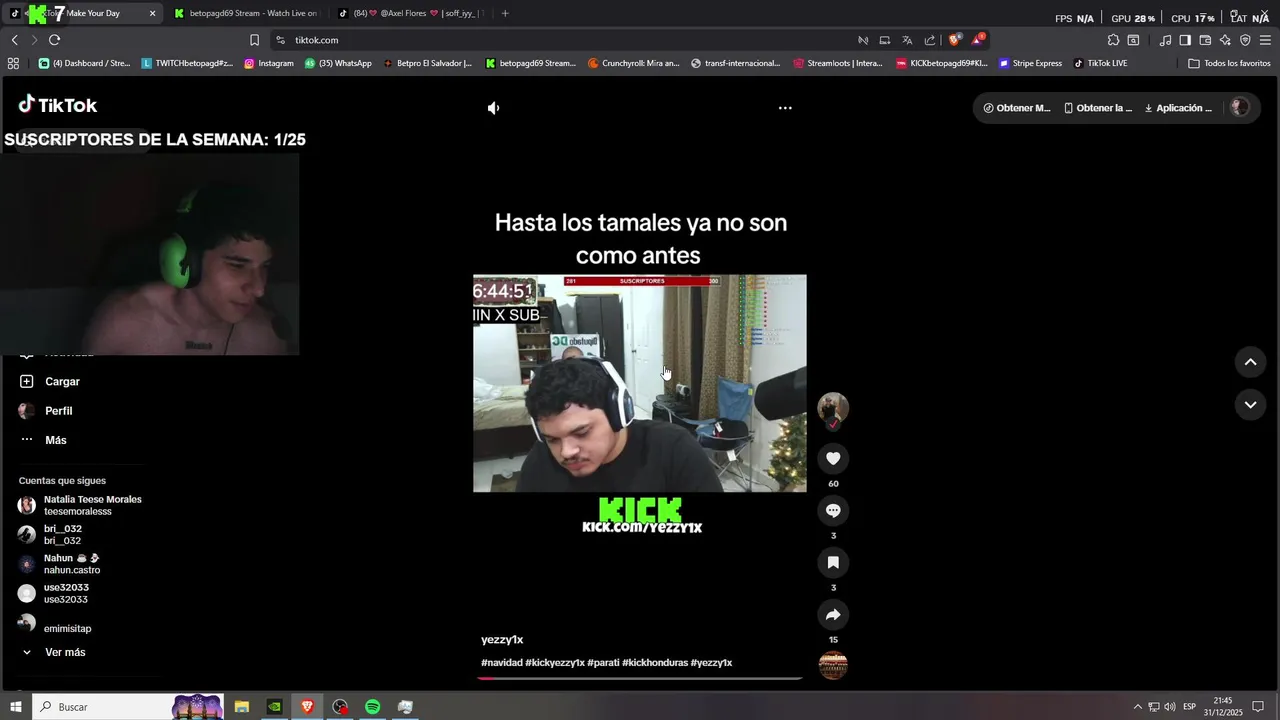Click the TikTok logo

[58, 105]
